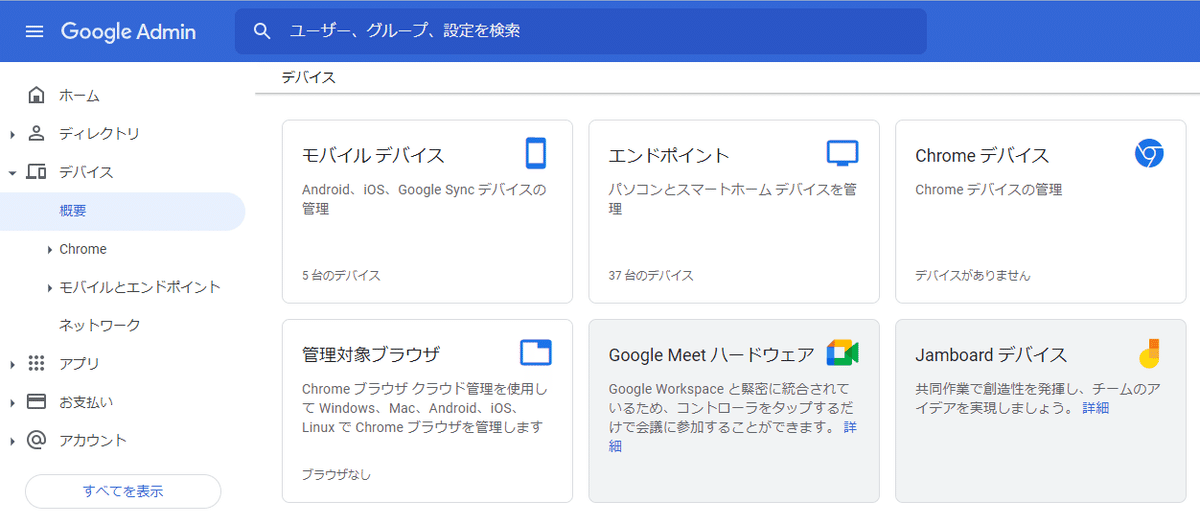Screen dimensions: 1200x519
Task: Click the Endpoint monitor icon
Action: [842, 153]
